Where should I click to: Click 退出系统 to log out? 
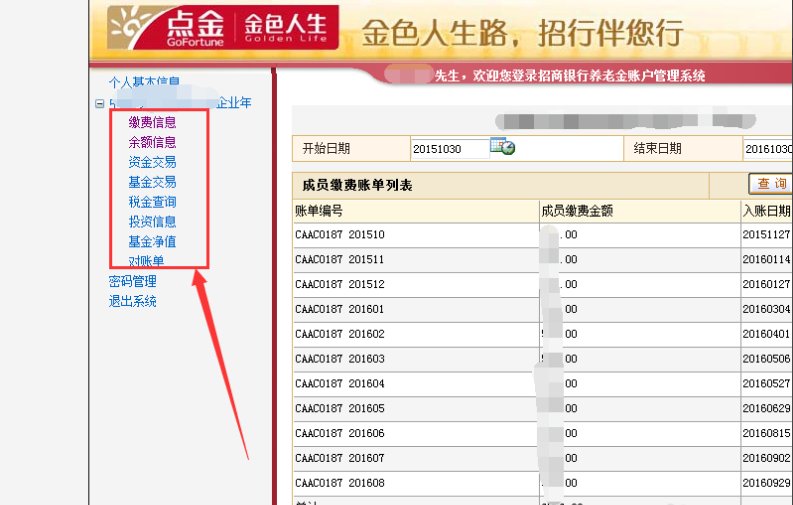point(133,301)
